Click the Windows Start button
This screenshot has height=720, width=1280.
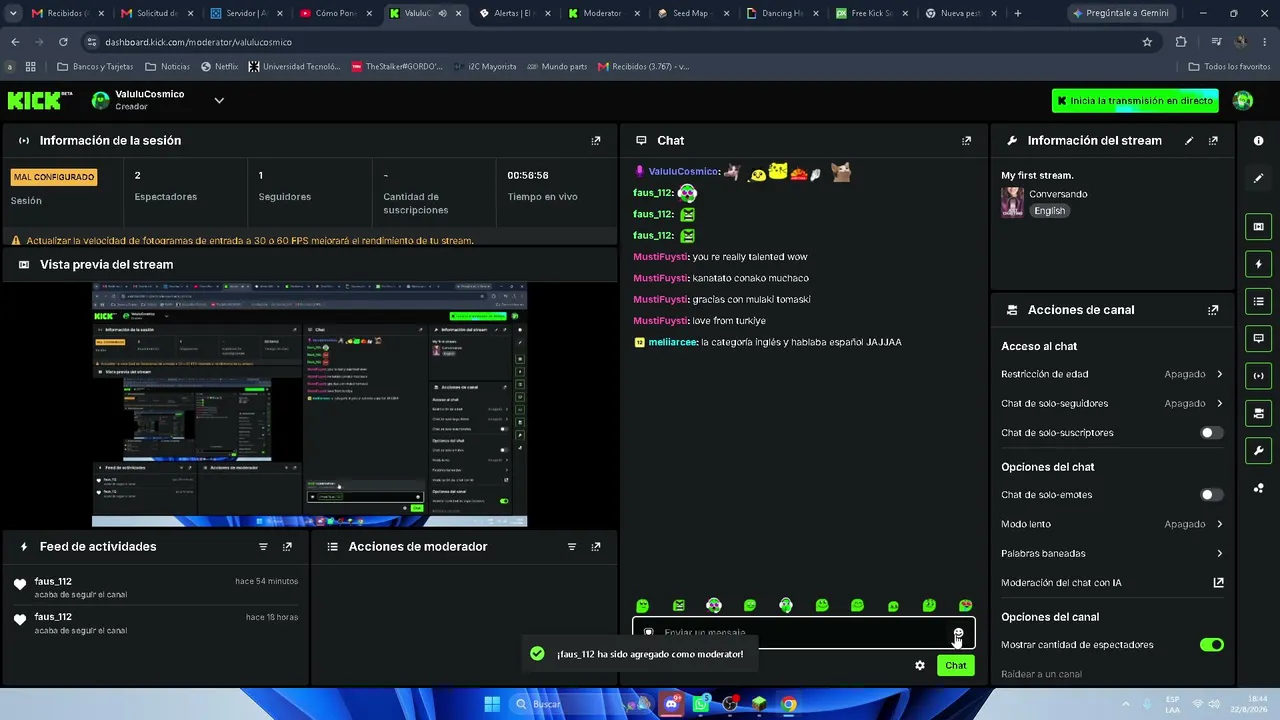point(492,704)
